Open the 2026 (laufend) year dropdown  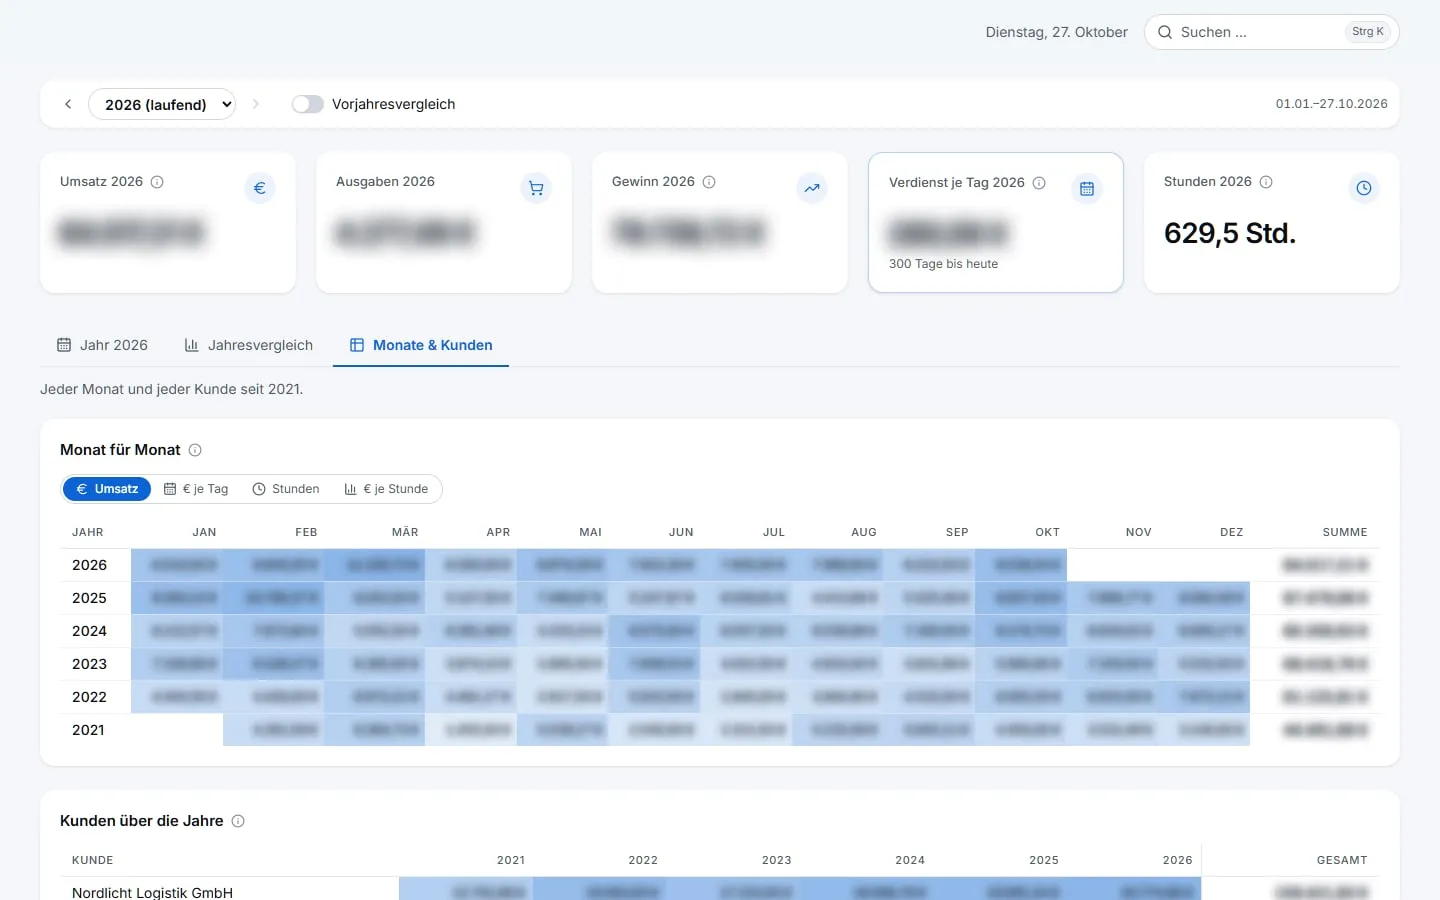(x=162, y=104)
